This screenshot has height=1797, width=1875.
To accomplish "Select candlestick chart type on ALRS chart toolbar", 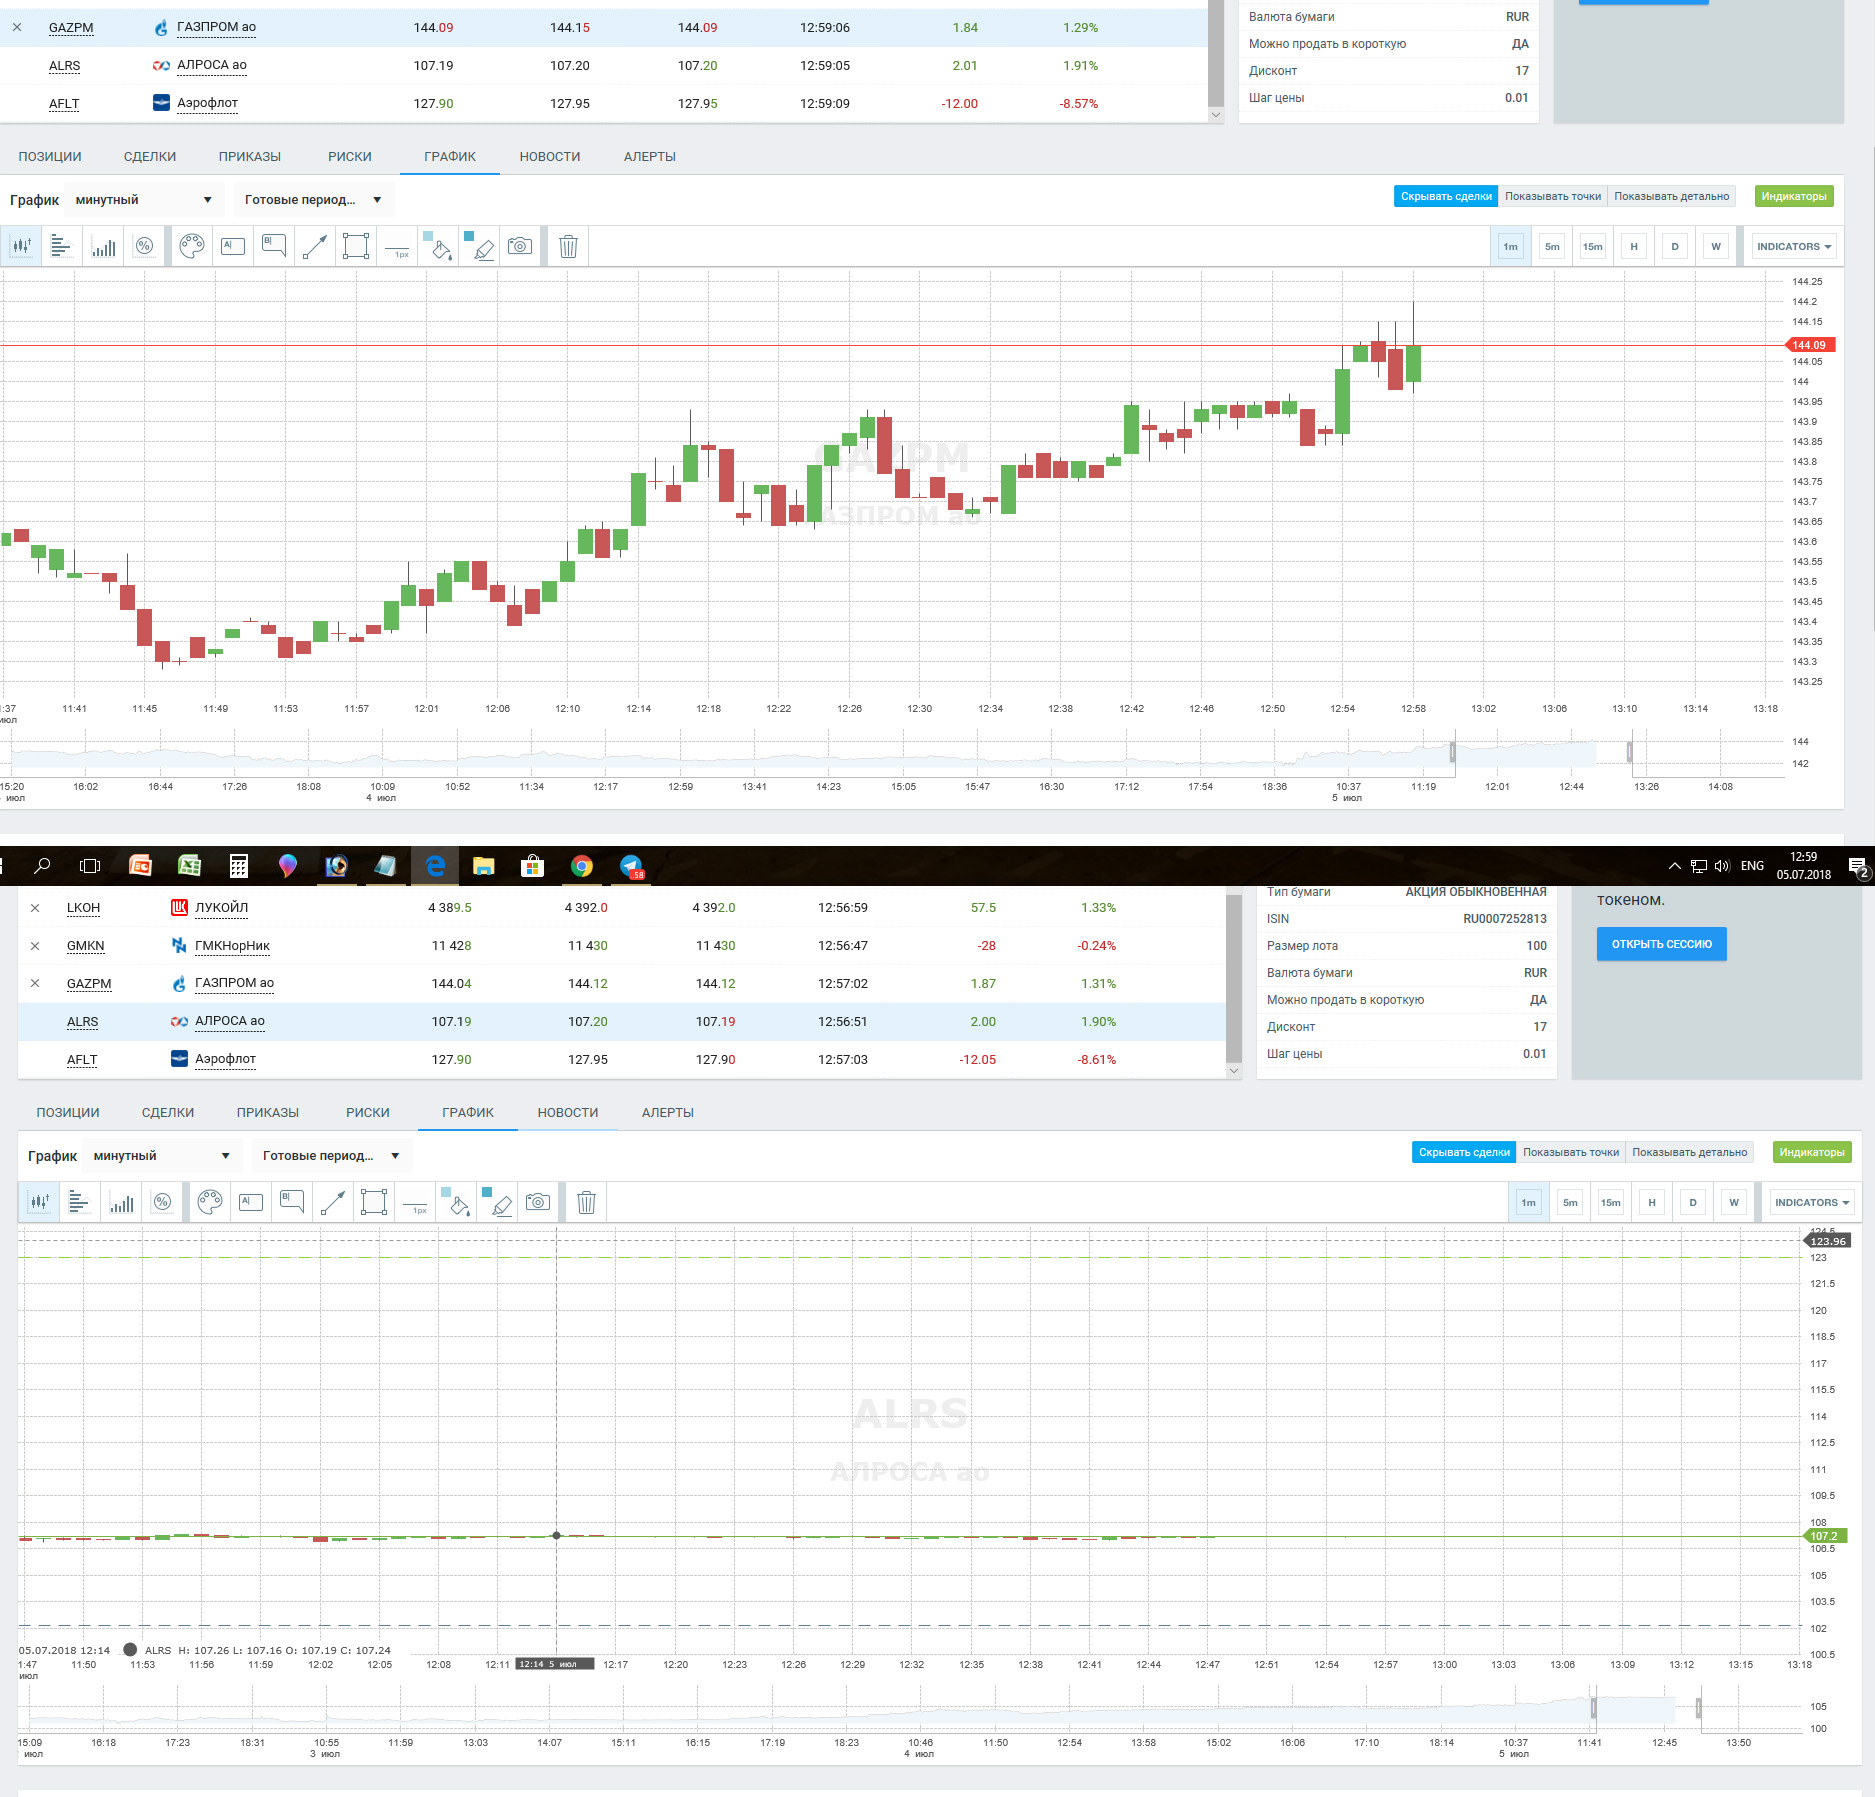I will pyautogui.click(x=39, y=1202).
